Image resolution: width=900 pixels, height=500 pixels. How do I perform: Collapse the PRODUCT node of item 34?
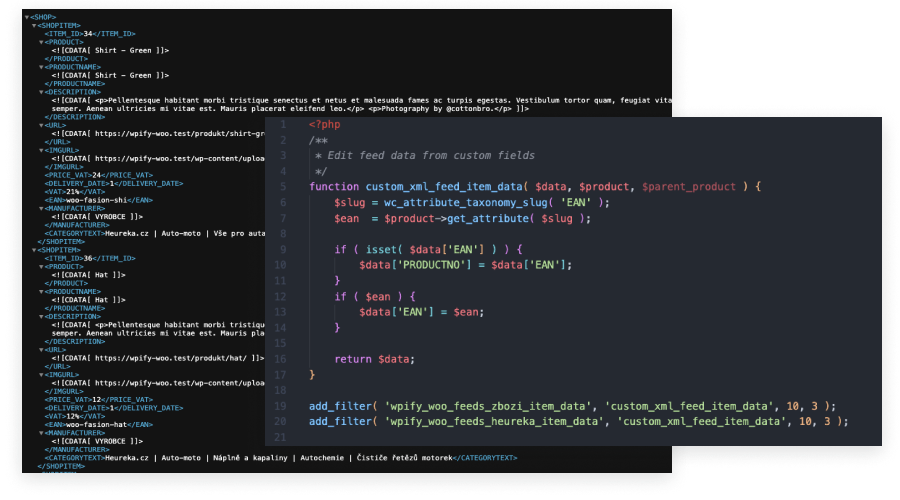click(x=41, y=42)
